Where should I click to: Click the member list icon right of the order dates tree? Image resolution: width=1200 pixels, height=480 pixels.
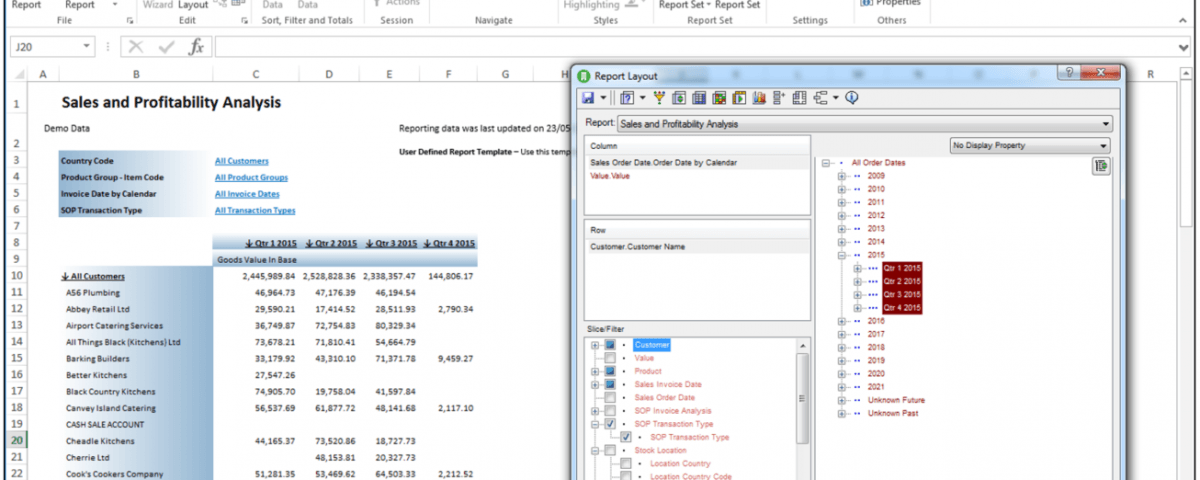click(x=1101, y=167)
